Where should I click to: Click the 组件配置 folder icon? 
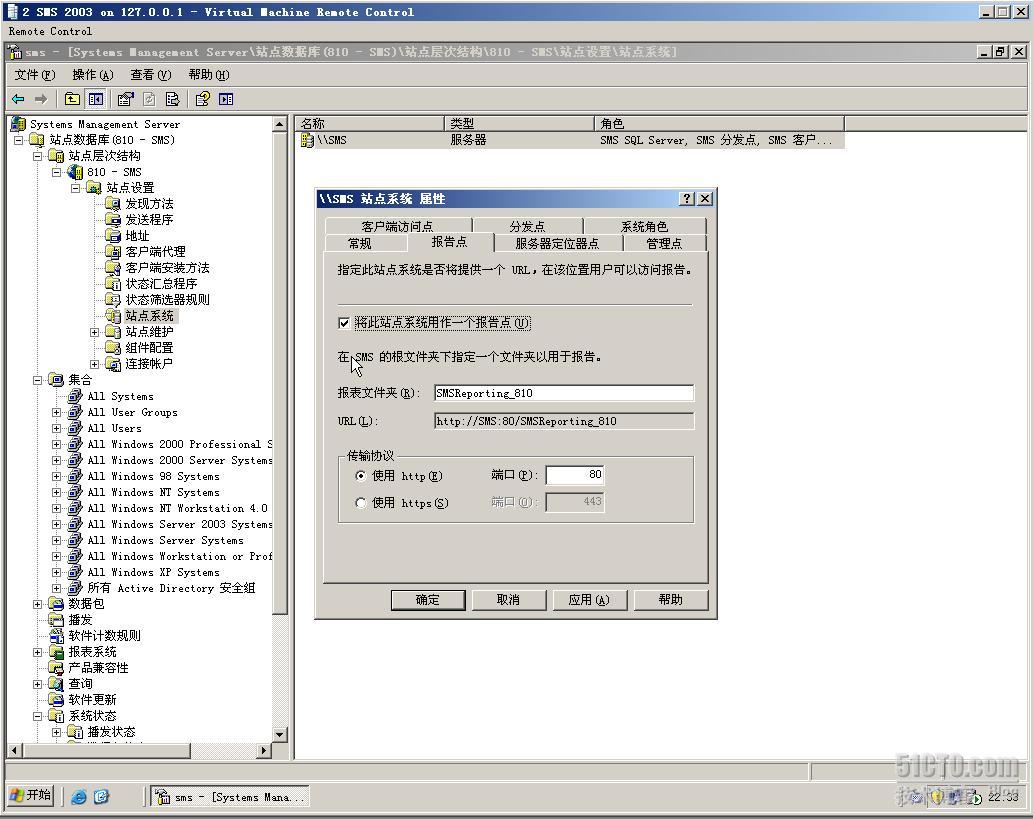[x=113, y=347]
